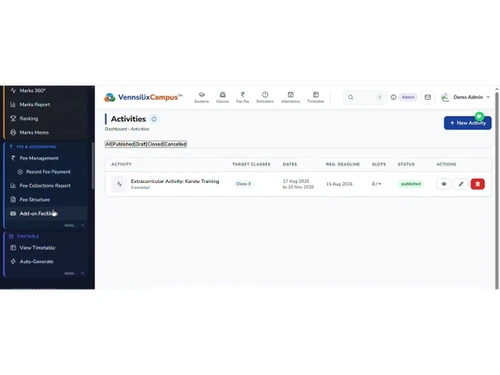Open Auto-Generate timetable item

36,262
